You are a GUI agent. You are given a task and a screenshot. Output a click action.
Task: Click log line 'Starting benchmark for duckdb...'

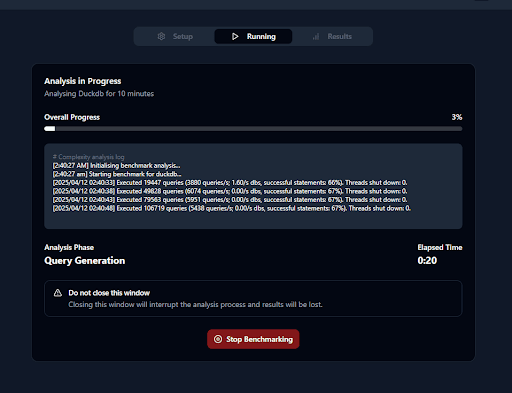click(117, 174)
